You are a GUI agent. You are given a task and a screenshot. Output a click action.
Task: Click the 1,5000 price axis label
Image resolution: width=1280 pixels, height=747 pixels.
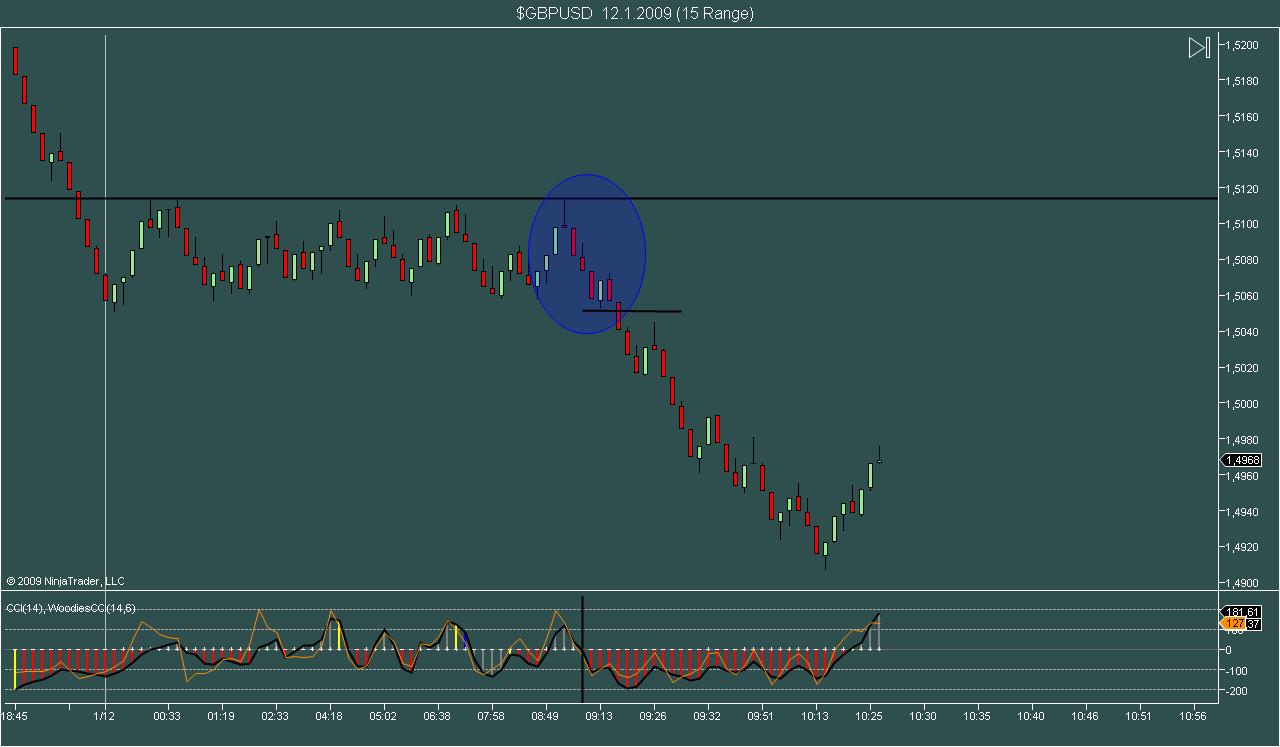click(x=1244, y=404)
